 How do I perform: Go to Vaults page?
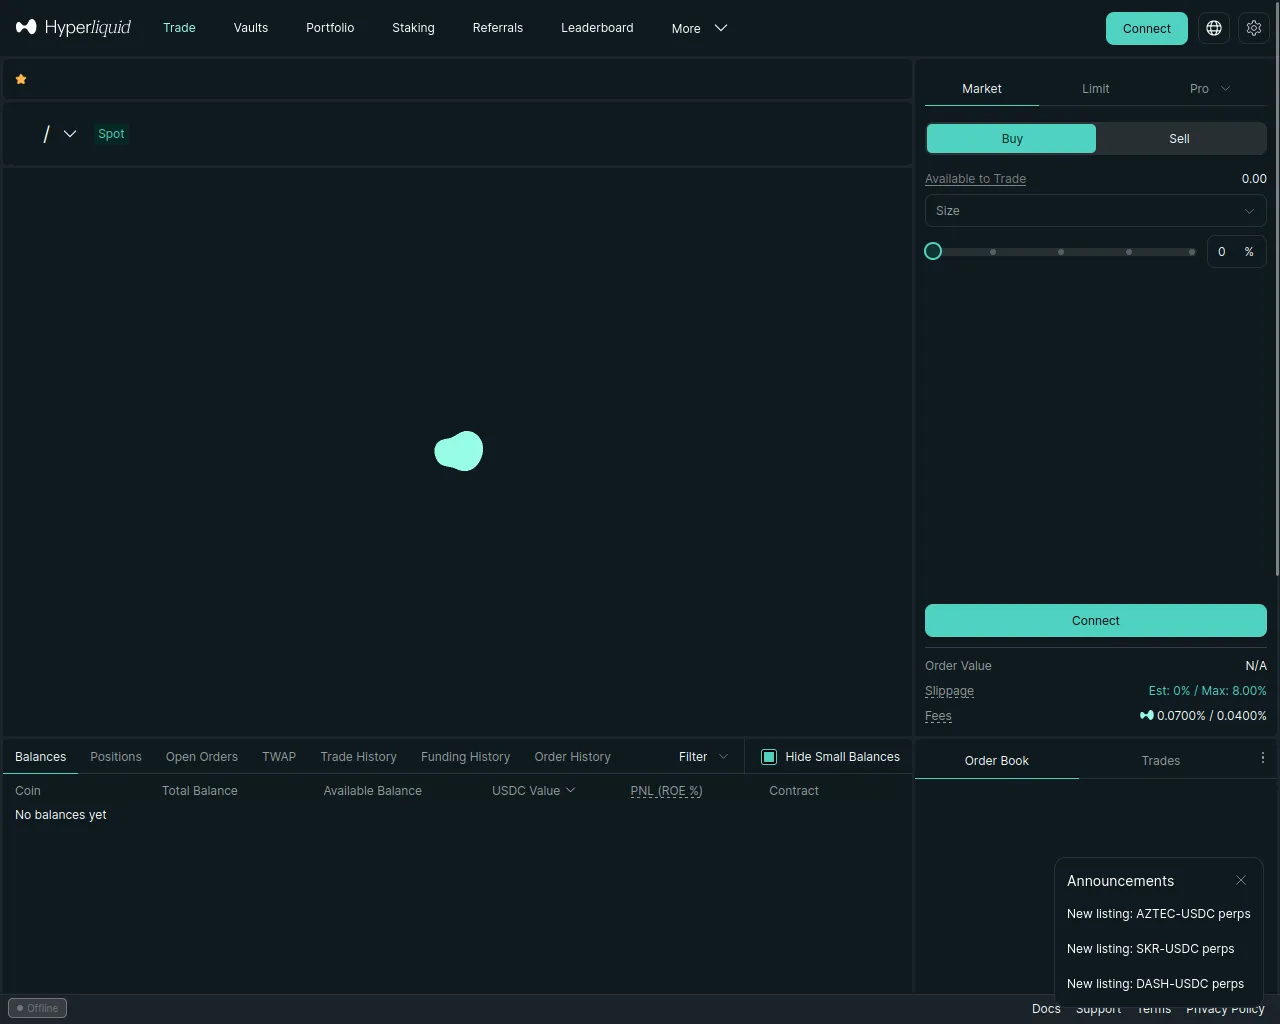point(251,28)
